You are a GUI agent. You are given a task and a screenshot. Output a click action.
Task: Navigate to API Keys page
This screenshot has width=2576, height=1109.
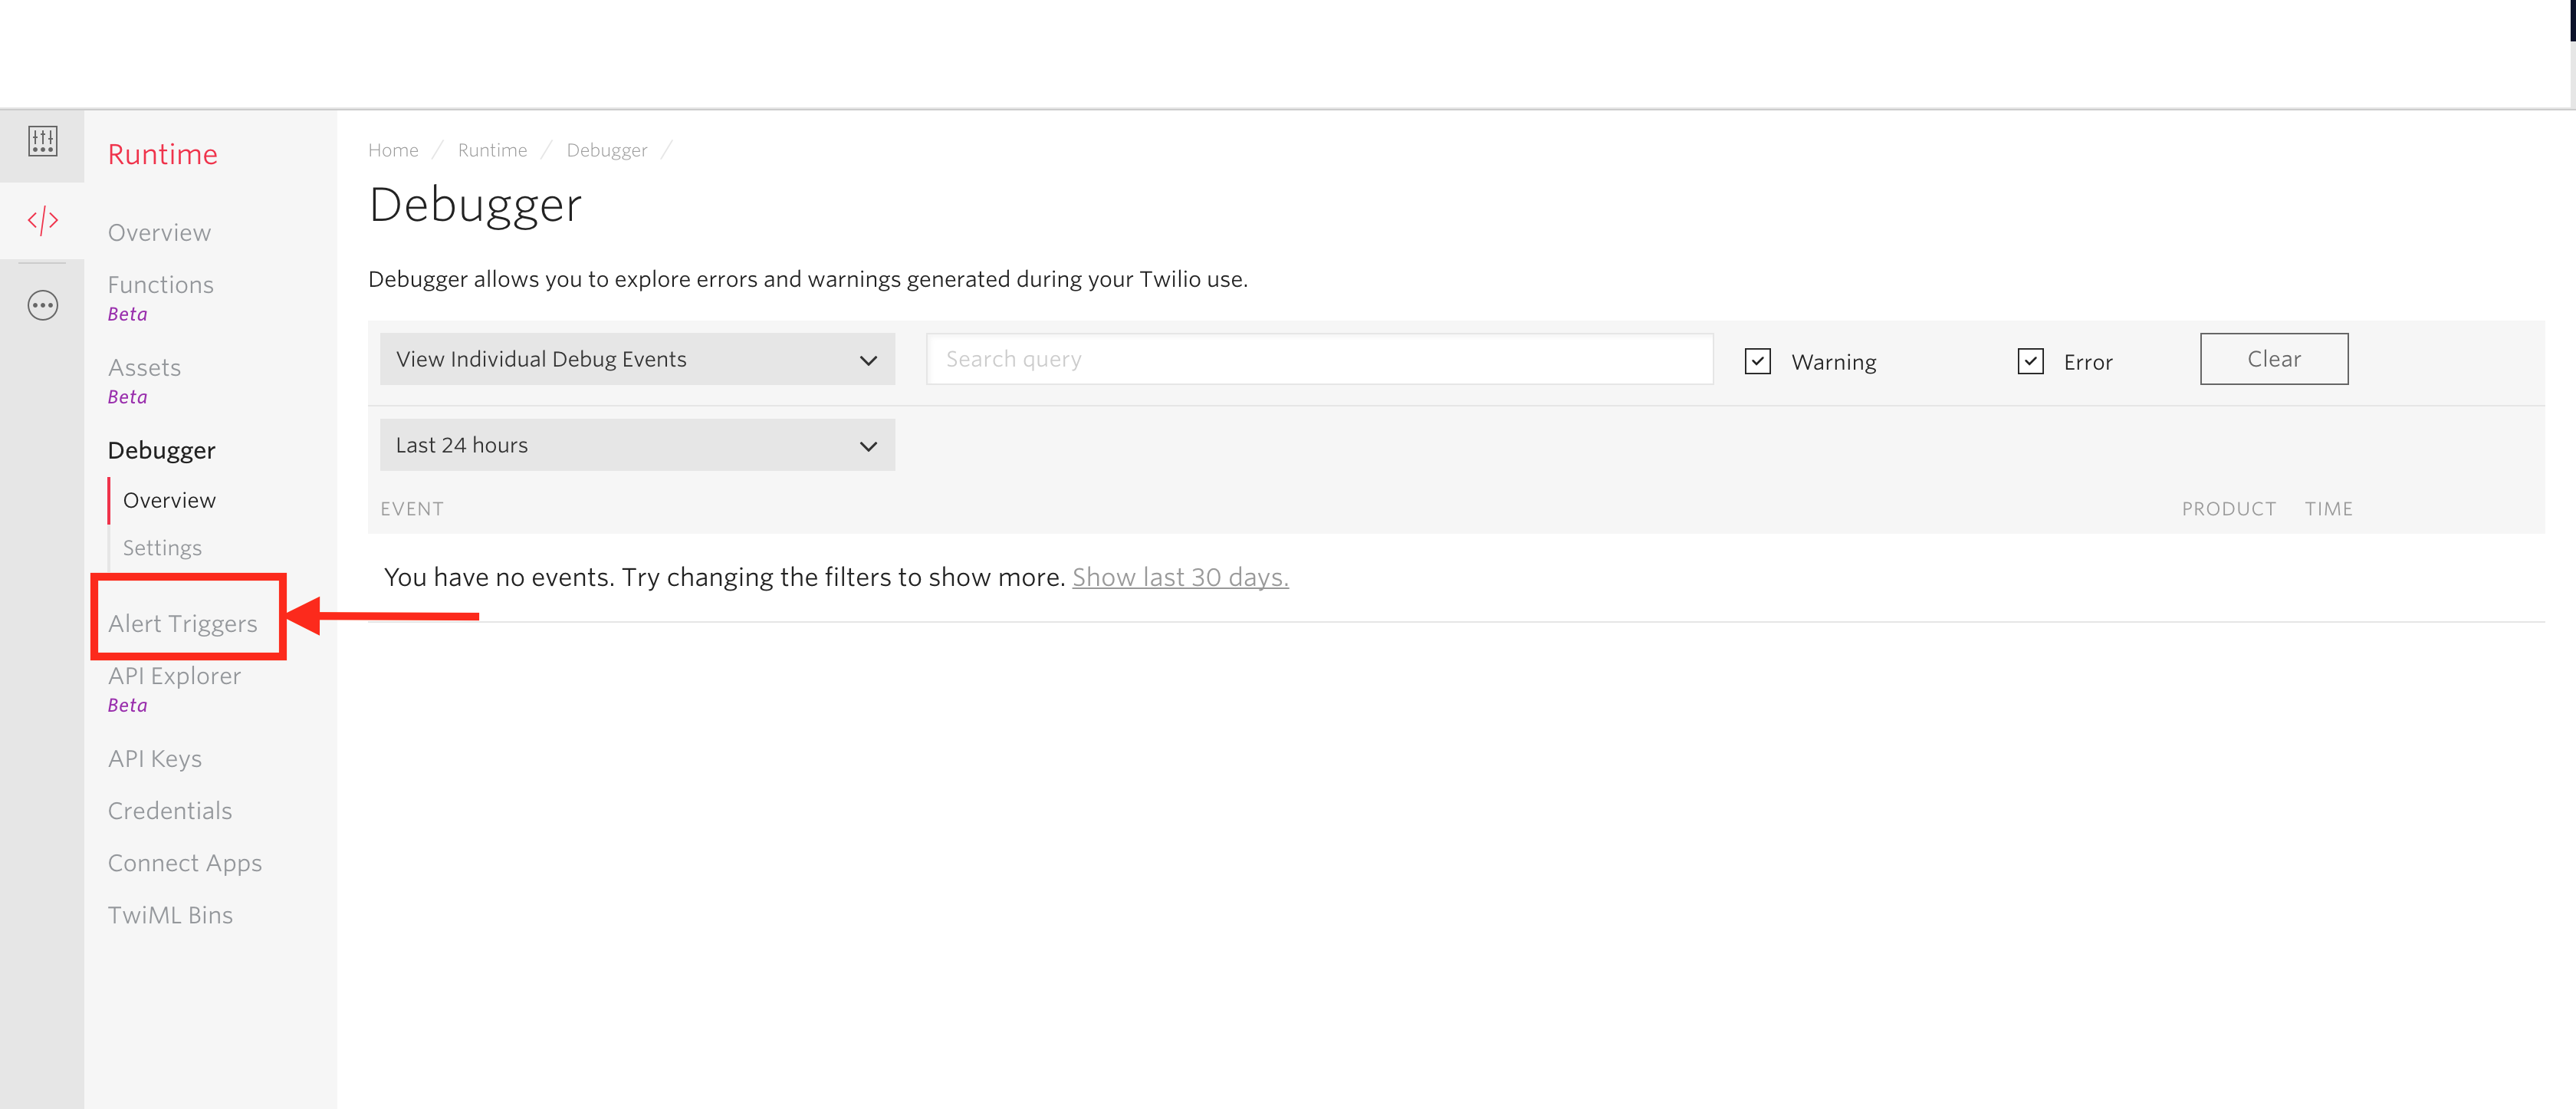click(155, 759)
